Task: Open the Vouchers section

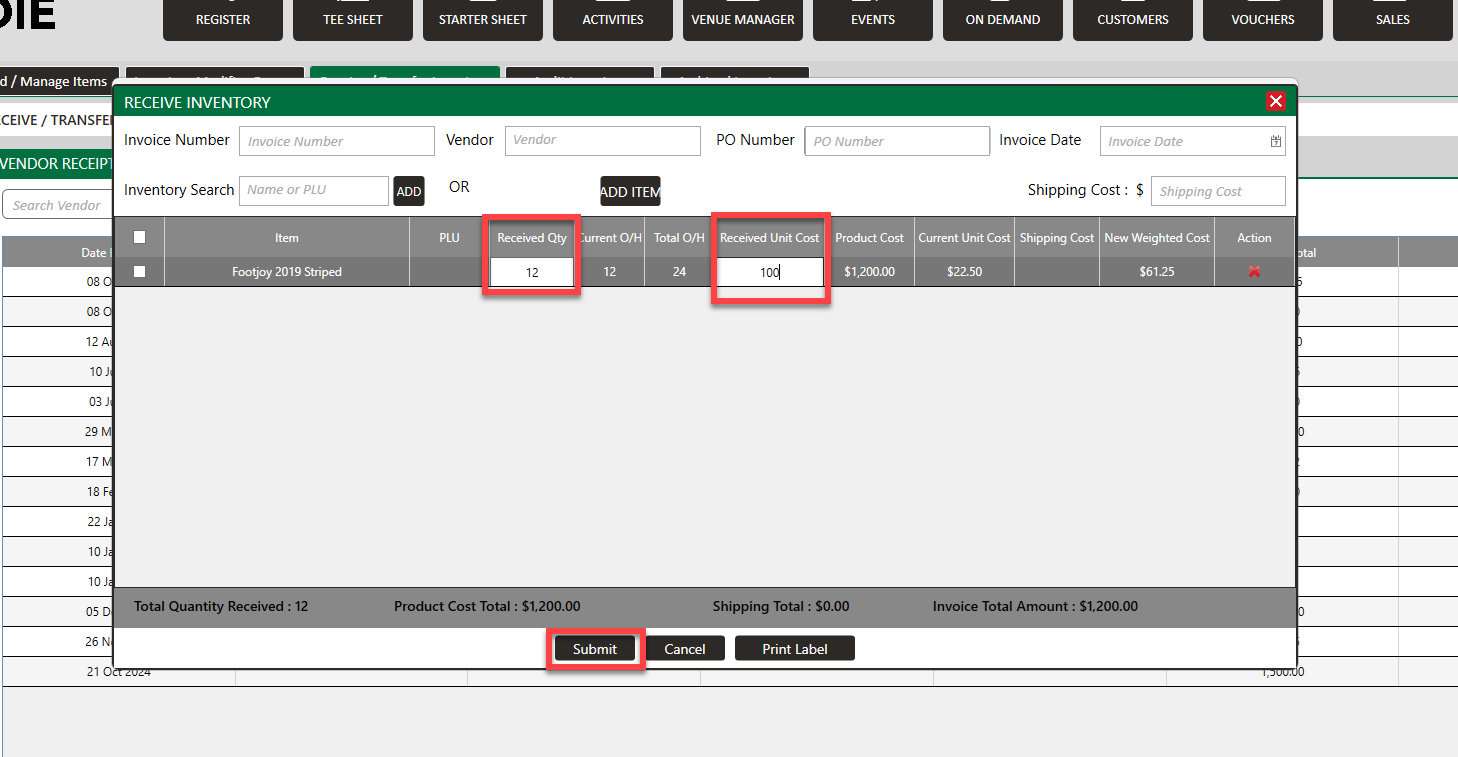Action: pyautogui.click(x=1263, y=20)
